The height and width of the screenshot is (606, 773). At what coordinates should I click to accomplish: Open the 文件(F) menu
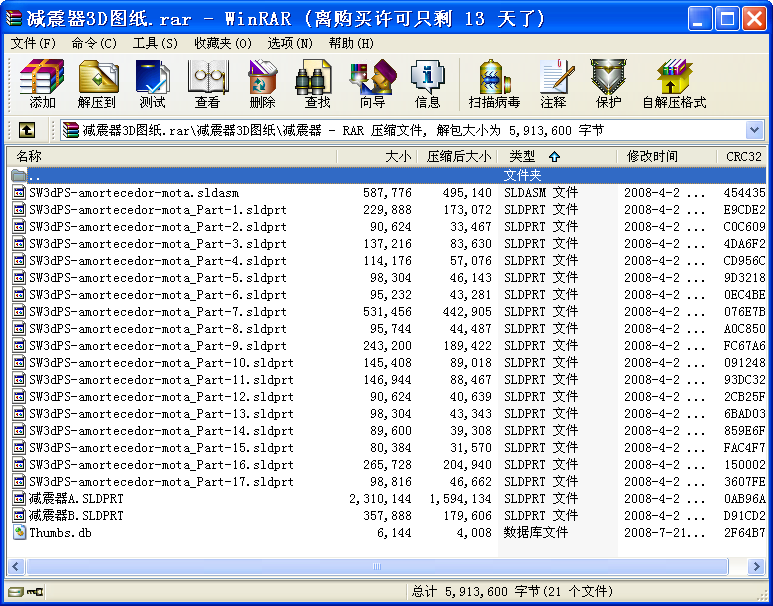33,43
